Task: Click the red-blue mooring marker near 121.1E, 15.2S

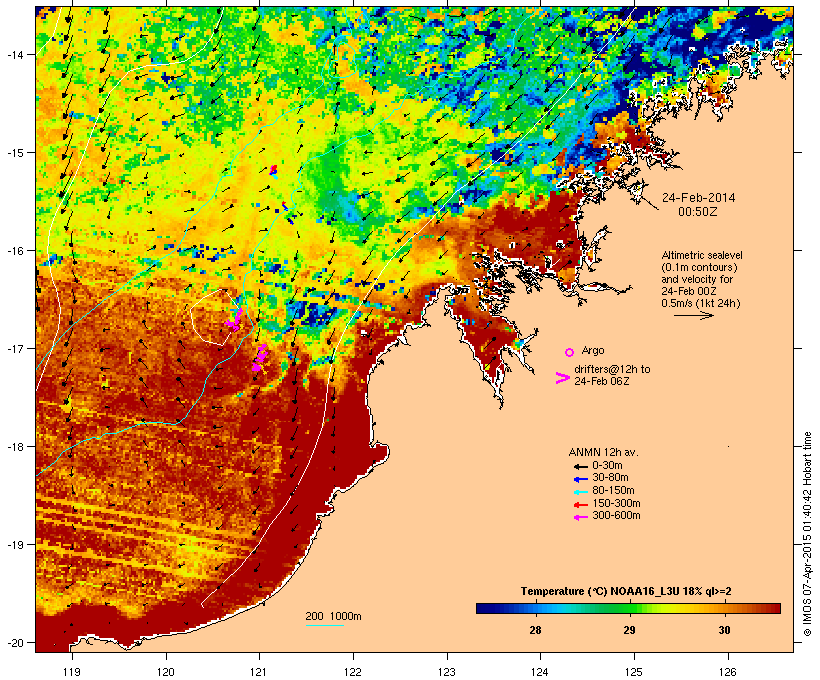Action: pos(273,170)
